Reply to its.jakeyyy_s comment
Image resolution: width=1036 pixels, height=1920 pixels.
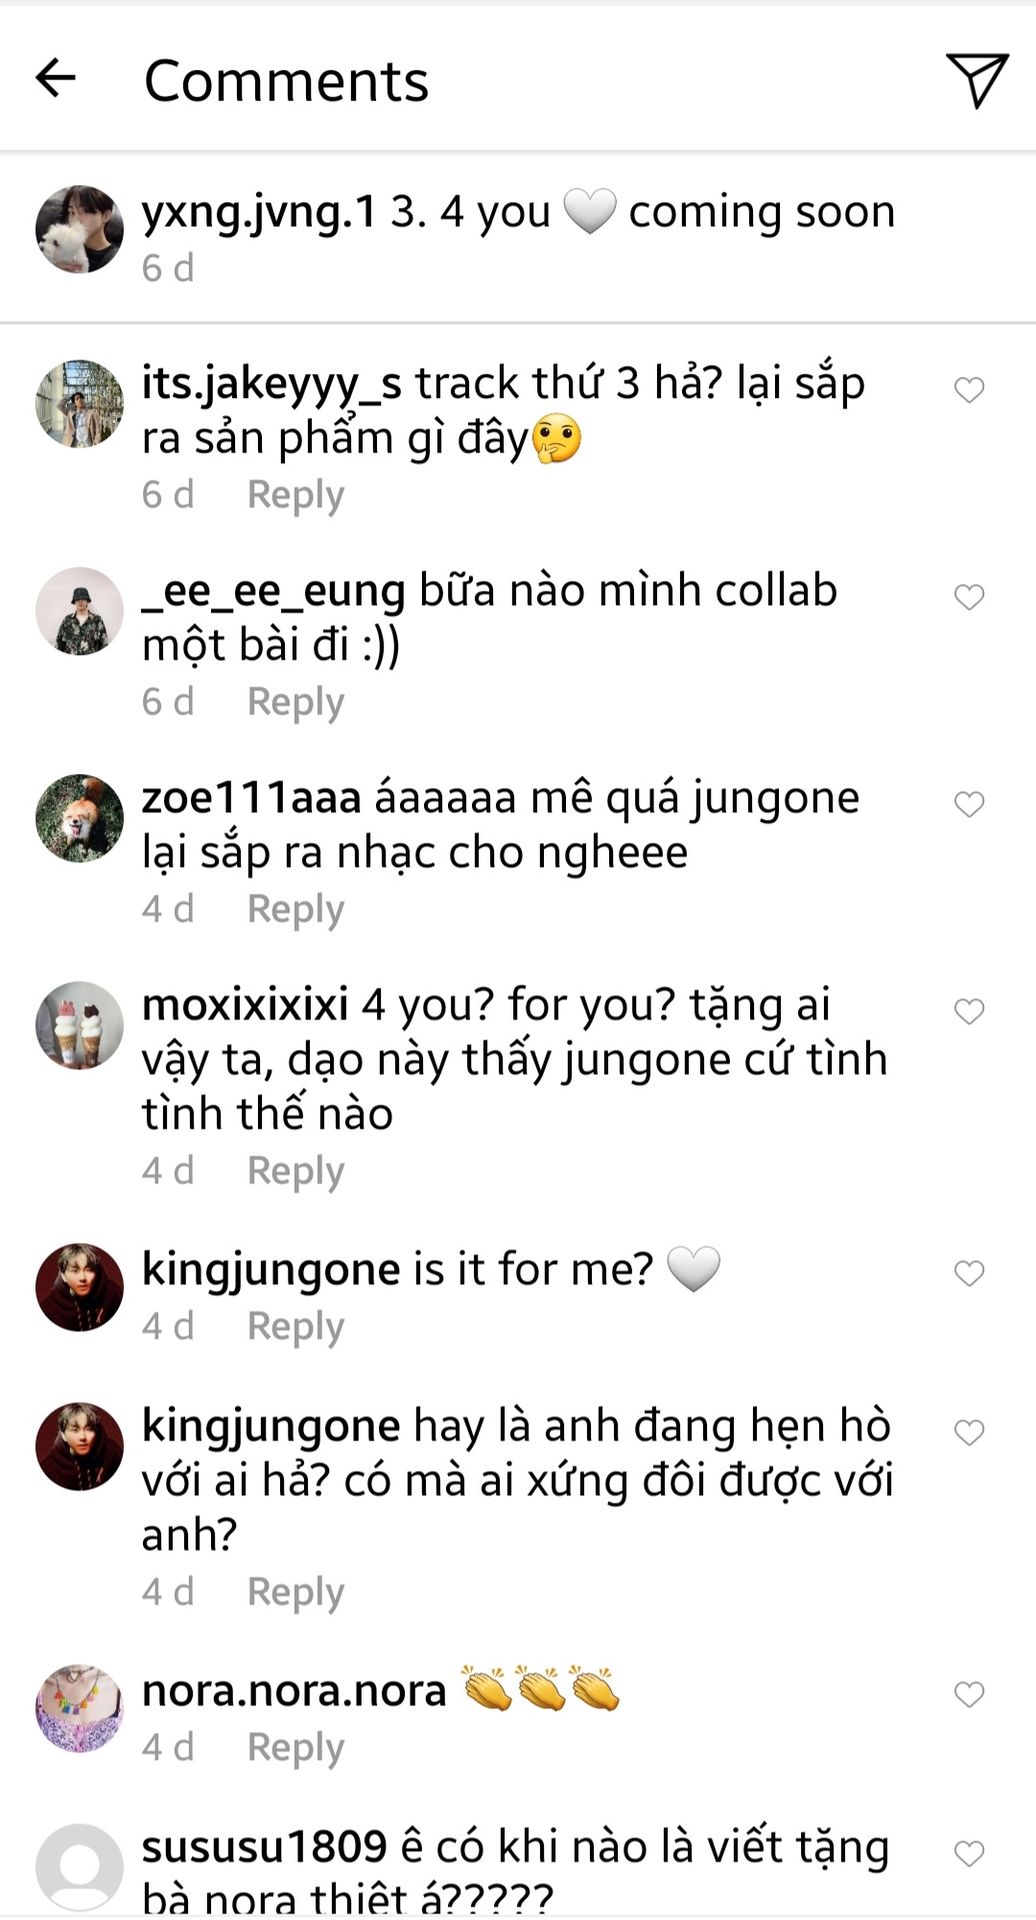[x=295, y=494]
